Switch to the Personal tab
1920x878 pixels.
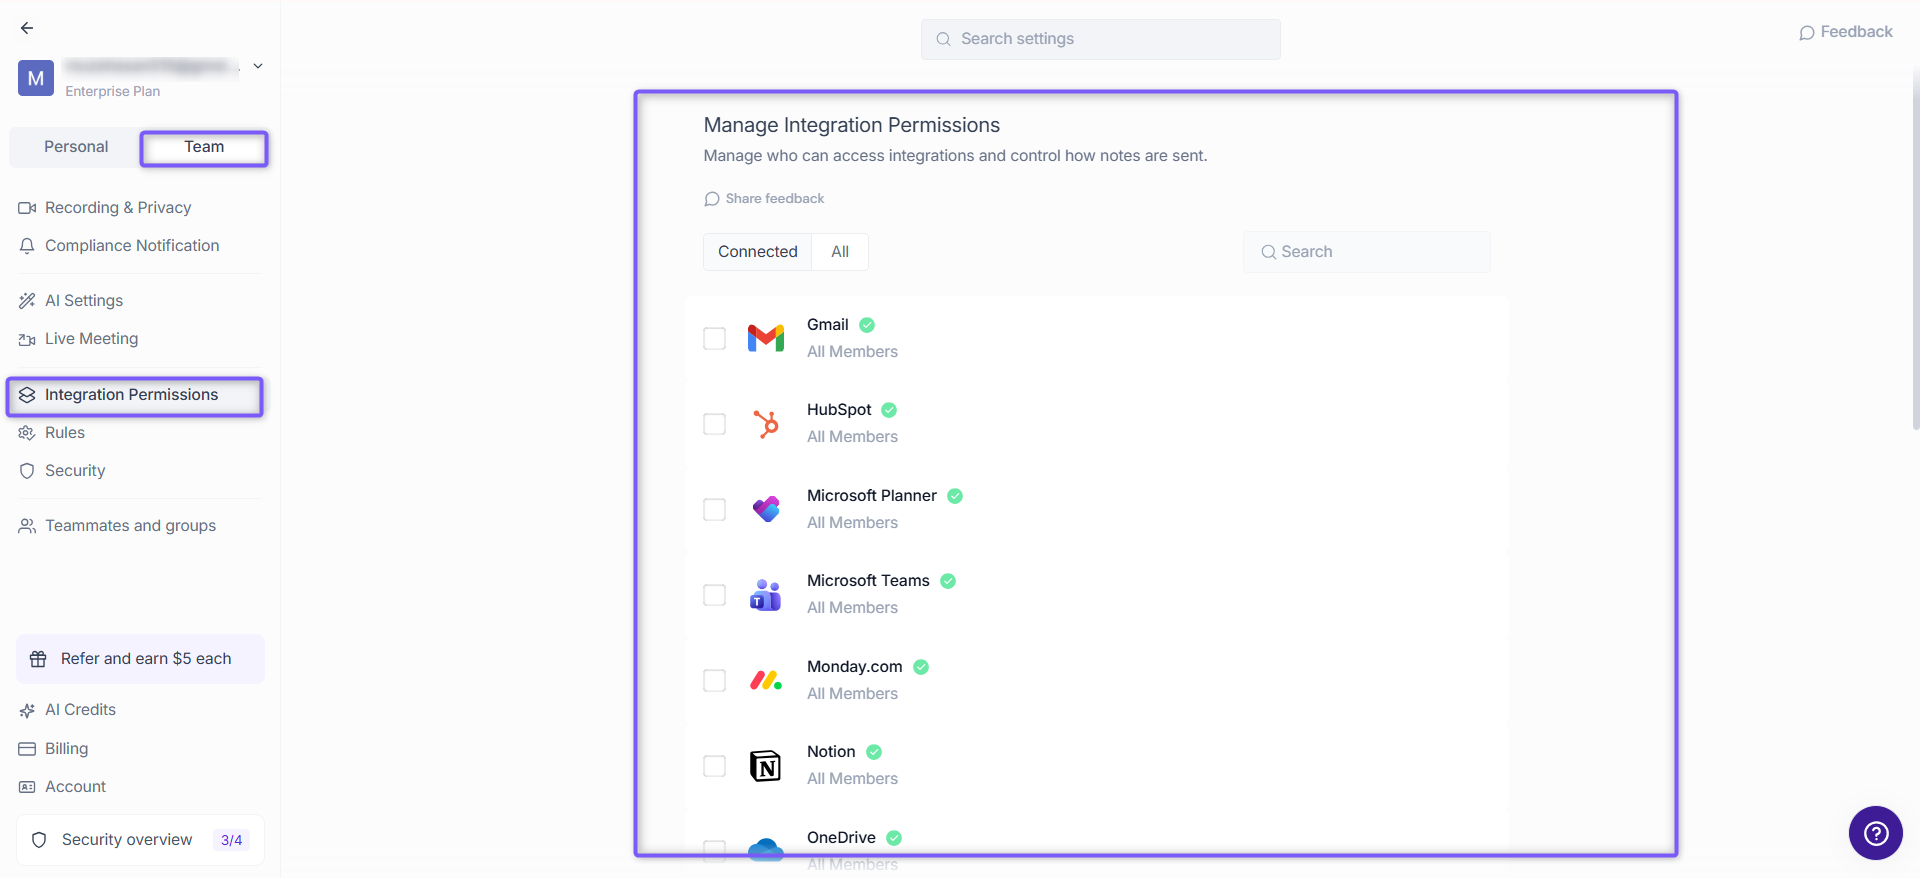pyautogui.click(x=76, y=147)
